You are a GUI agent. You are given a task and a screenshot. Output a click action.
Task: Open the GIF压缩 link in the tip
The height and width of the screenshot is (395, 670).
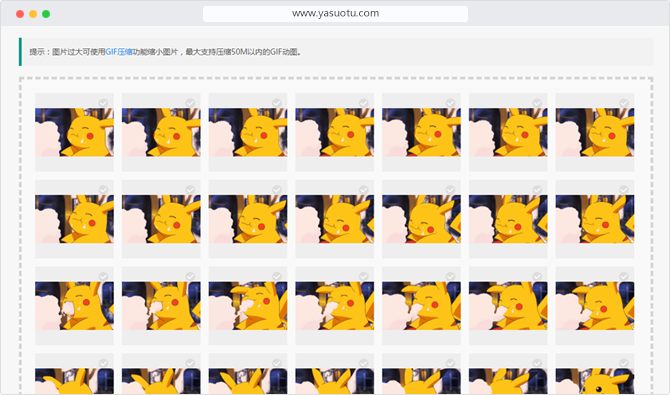point(119,52)
